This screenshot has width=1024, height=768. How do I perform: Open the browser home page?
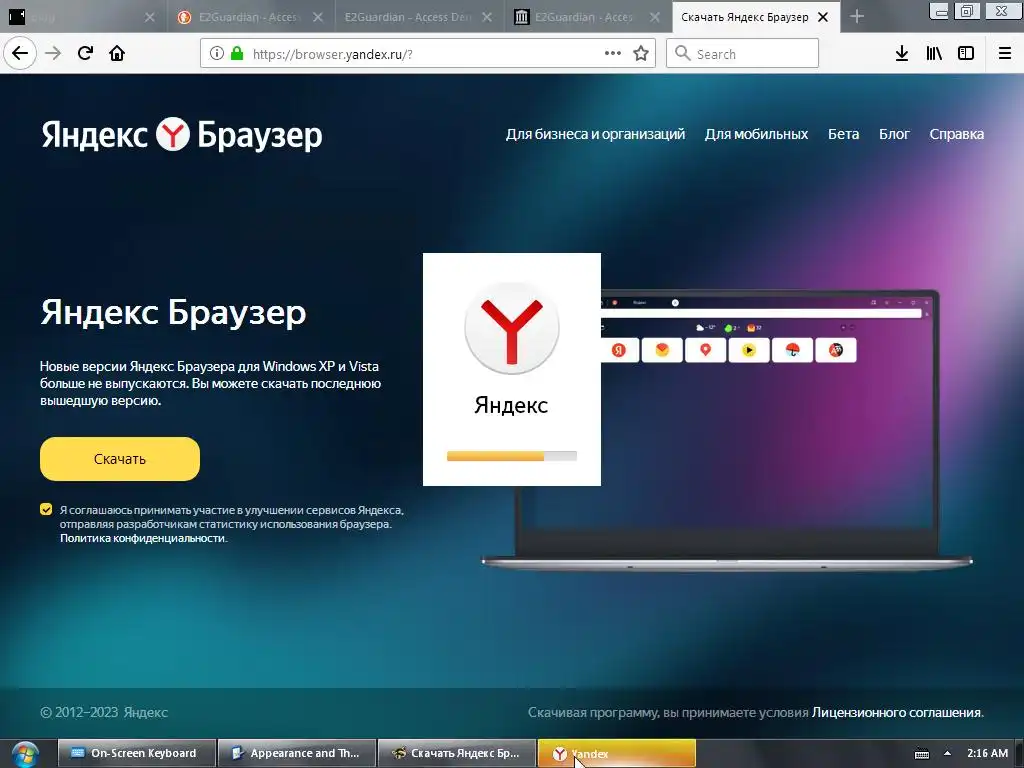117,54
